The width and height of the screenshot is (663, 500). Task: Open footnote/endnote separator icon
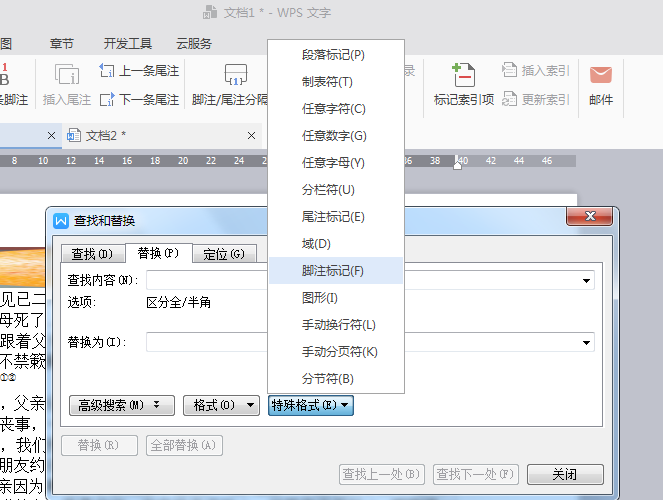pos(236,75)
